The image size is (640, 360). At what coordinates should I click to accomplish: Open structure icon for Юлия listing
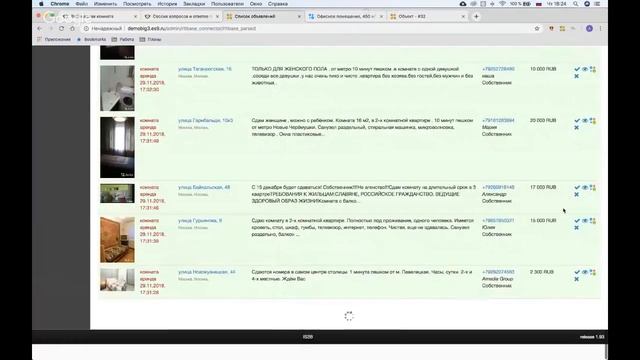tap(593, 221)
